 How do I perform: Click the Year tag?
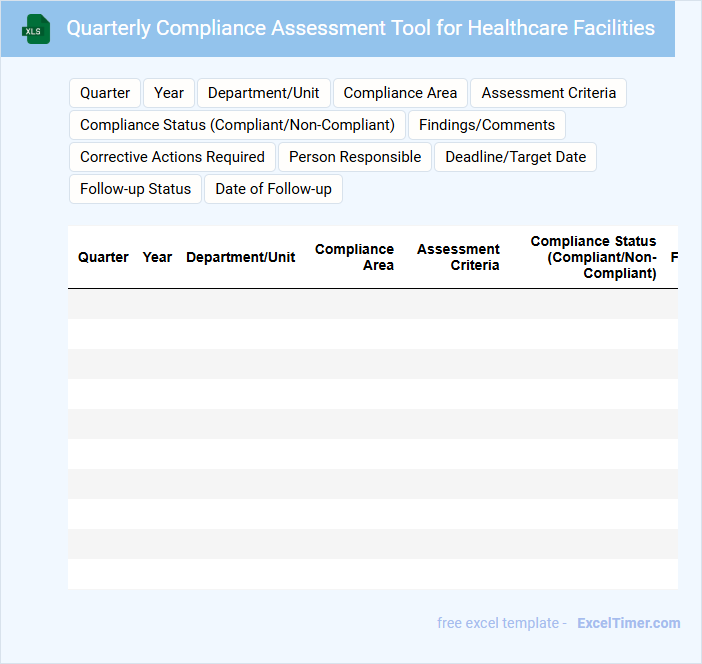169,93
